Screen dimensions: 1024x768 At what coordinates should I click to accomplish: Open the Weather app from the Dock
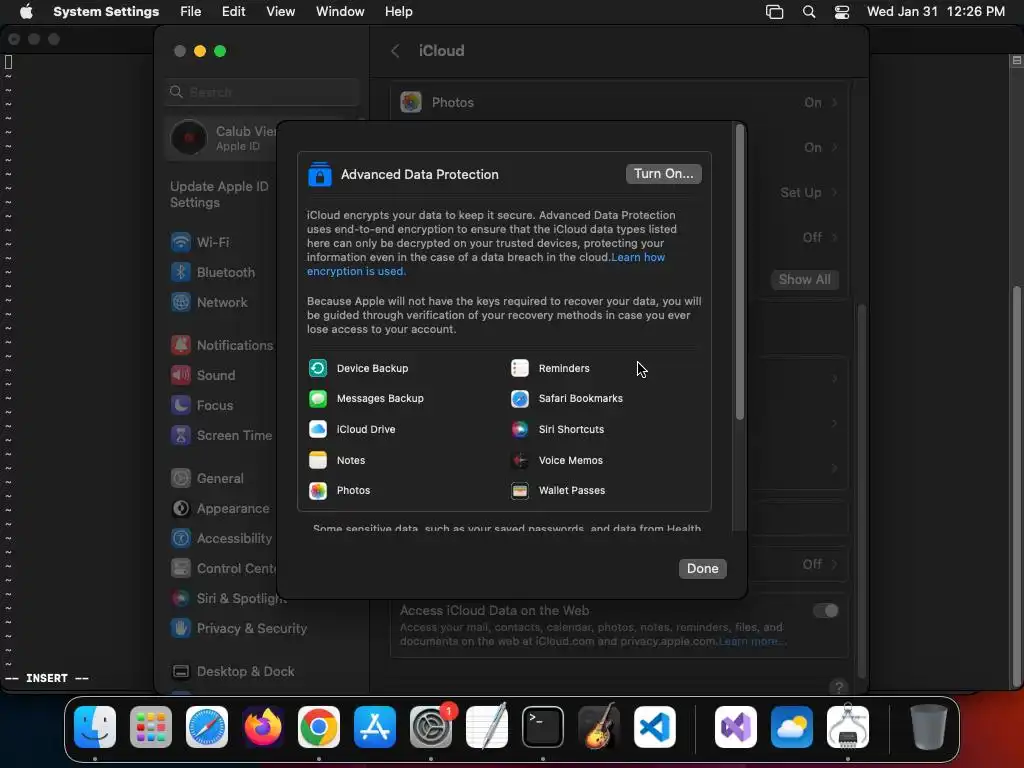[x=792, y=727]
